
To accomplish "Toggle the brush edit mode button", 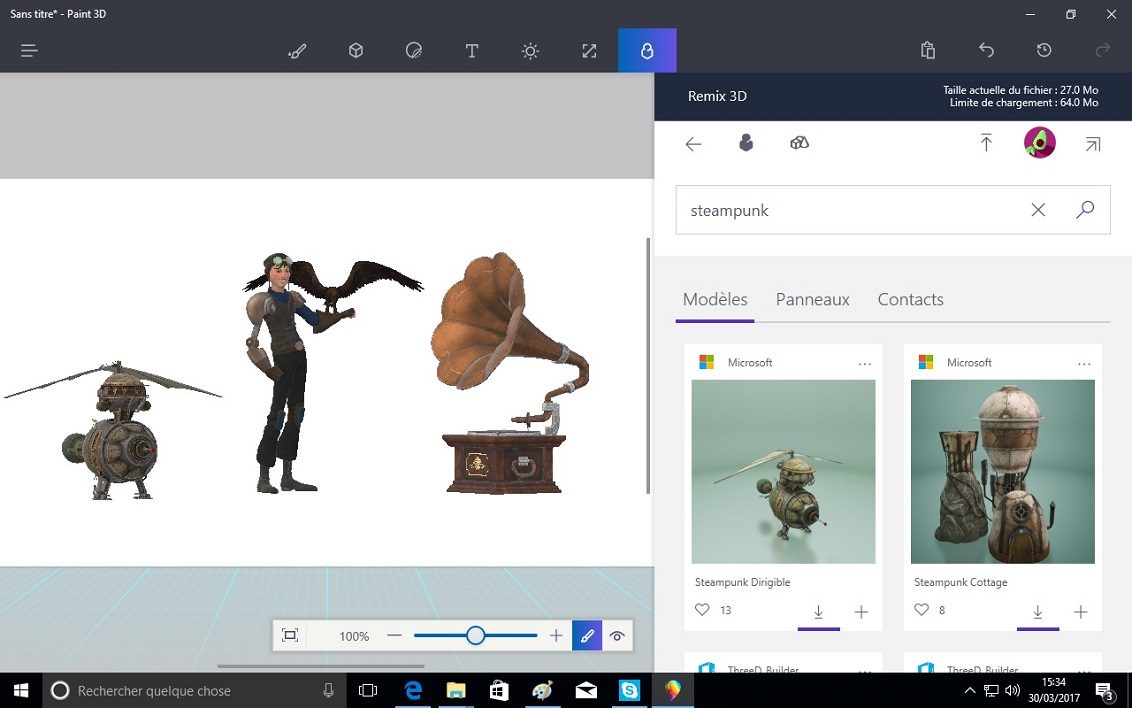I will click(x=587, y=636).
